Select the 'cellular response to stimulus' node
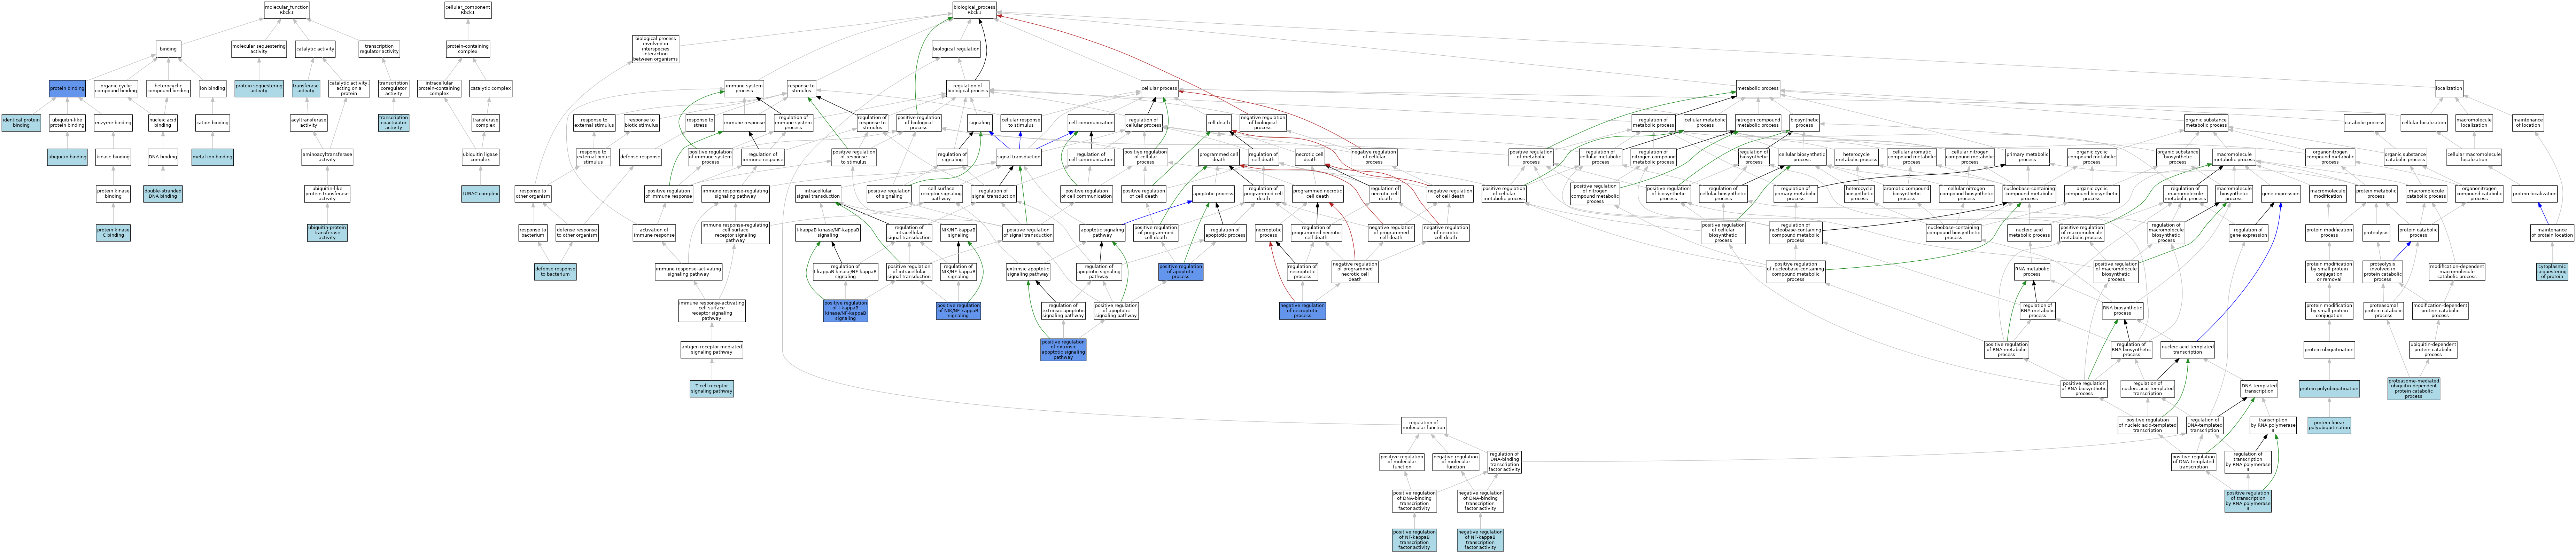This screenshot has width=2576, height=553. click(x=1020, y=123)
